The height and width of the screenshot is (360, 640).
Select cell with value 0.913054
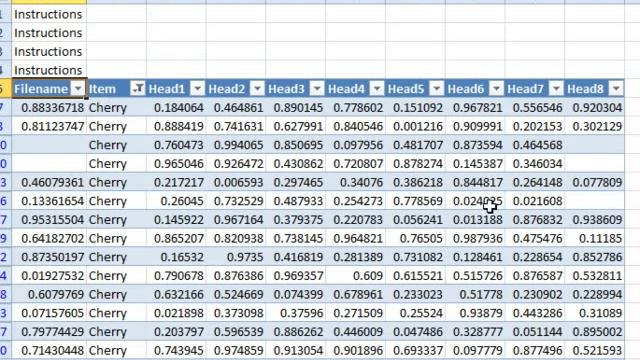(x=296, y=350)
